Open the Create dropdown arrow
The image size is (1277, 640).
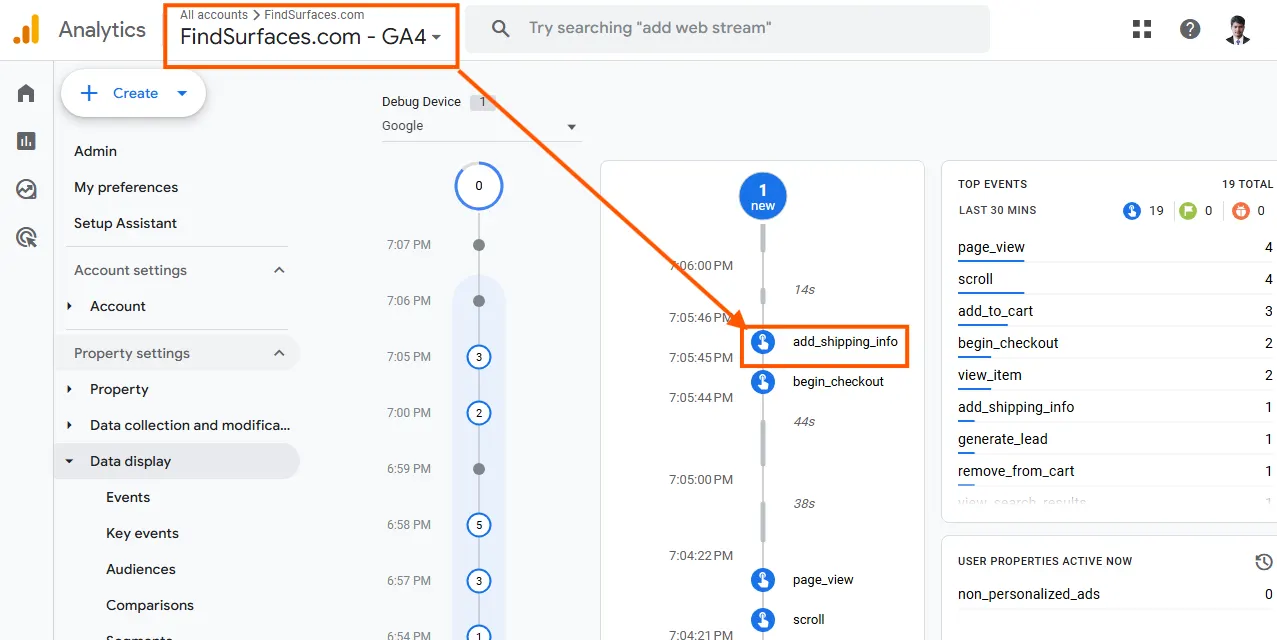(182, 93)
